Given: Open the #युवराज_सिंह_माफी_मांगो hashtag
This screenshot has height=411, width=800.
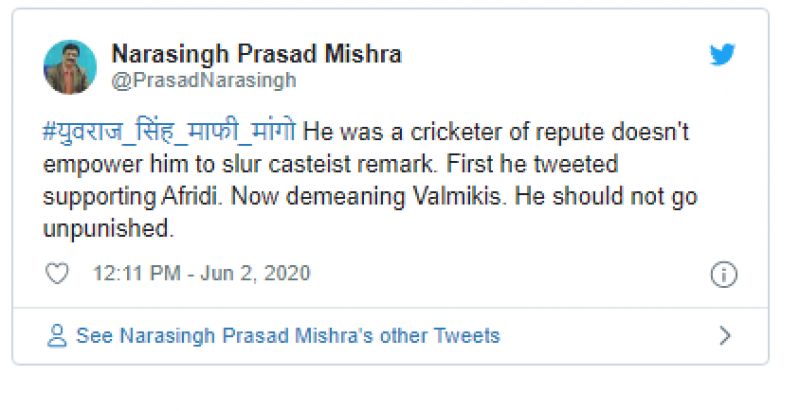Looking at the screenshot, I should click(169, 132).
